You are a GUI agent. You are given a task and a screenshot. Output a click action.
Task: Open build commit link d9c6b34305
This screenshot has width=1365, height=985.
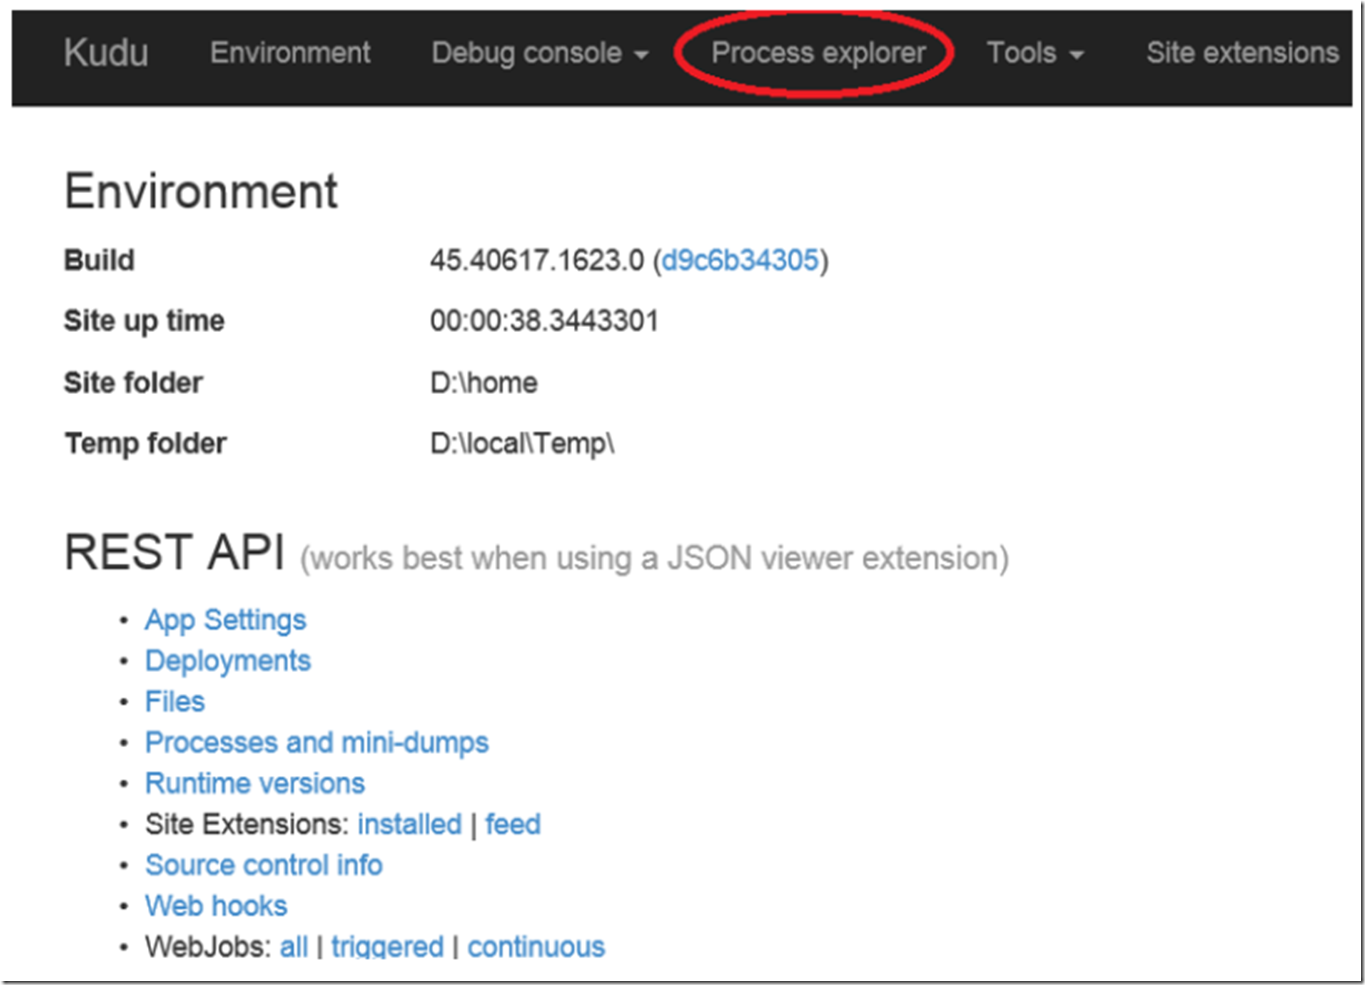tap(740, 261)
